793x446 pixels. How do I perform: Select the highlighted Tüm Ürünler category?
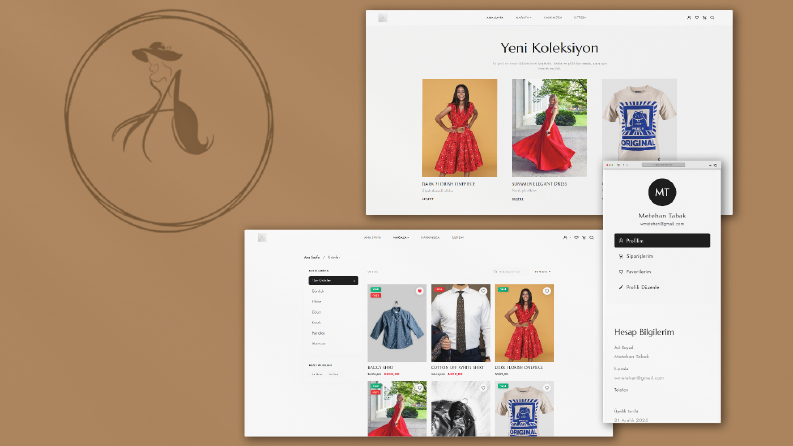point(333,280)
